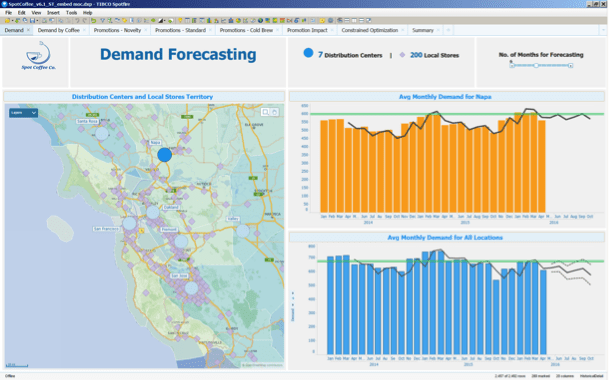Click 'Avg Monthly Demand for All Locations' title
The height and width of the screenshot is (381, 609).
pos(445,237)
